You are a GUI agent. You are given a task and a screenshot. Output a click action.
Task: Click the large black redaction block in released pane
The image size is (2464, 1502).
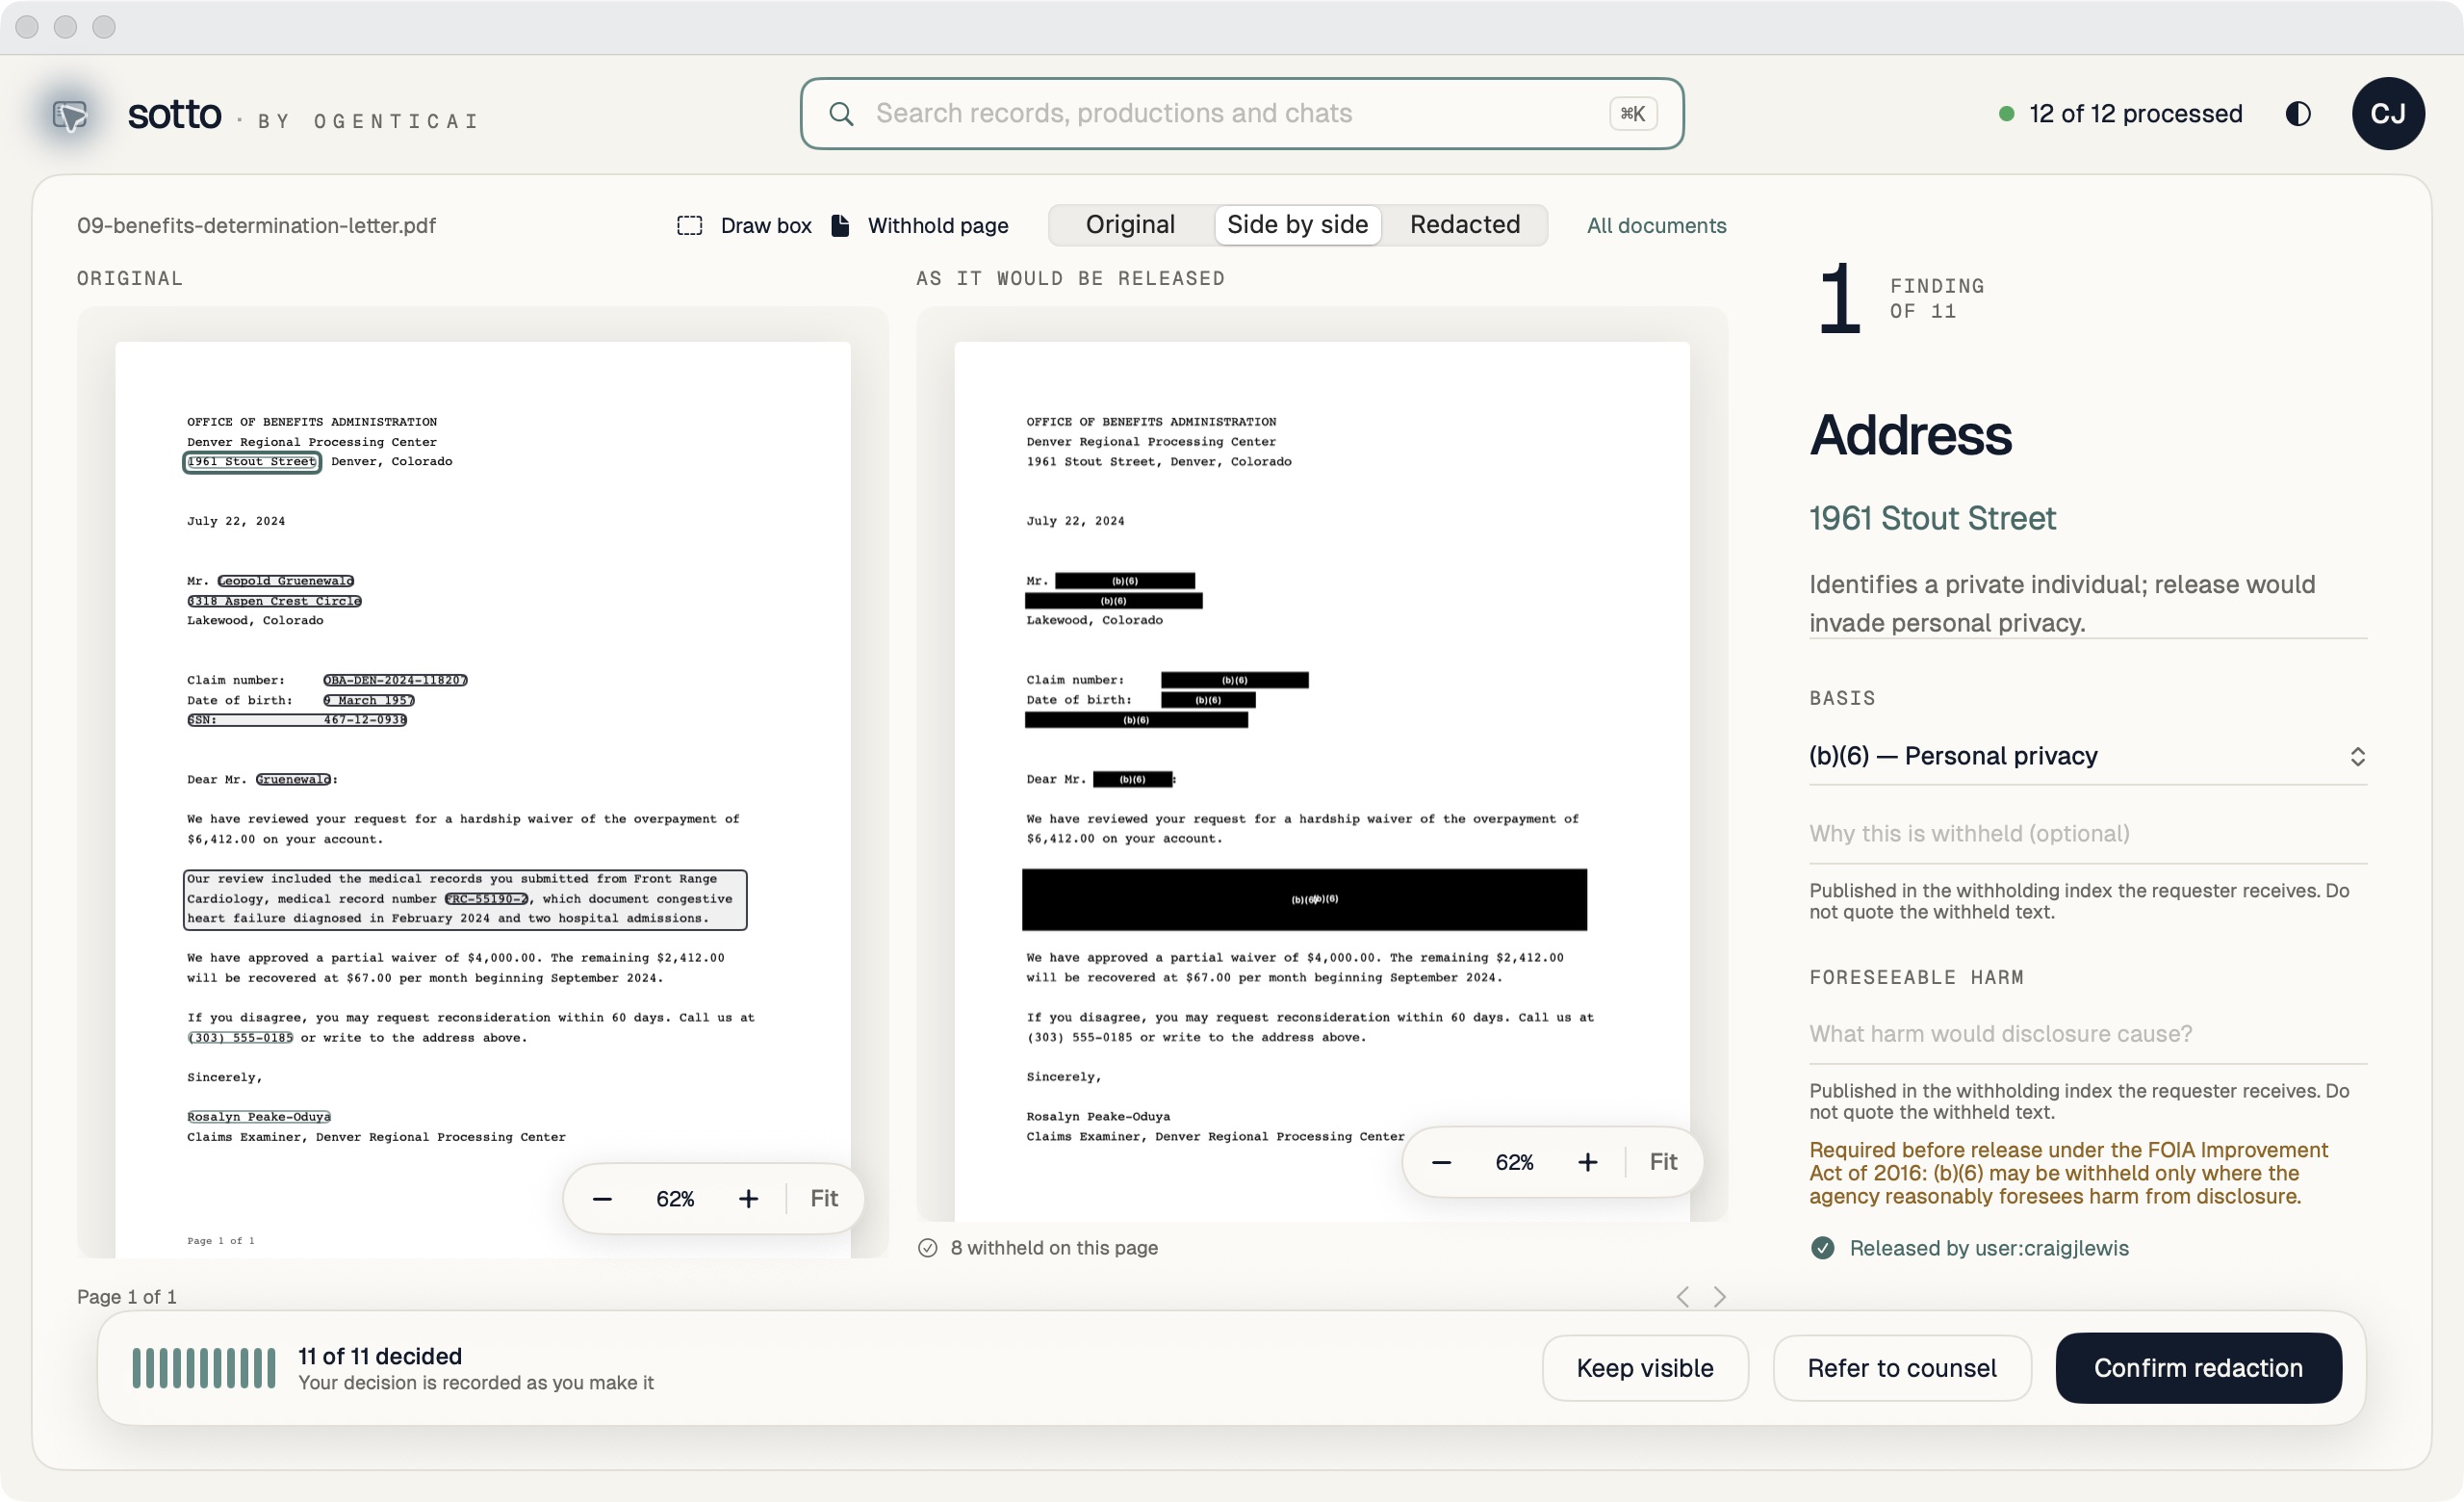pos(1304,899)
